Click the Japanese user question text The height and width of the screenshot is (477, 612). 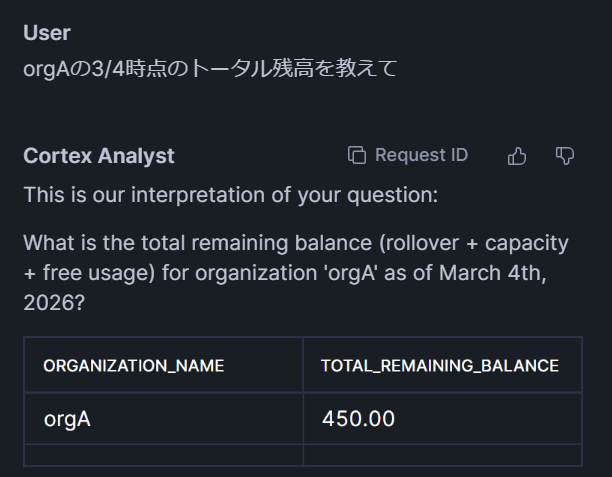tap(210, 68)
